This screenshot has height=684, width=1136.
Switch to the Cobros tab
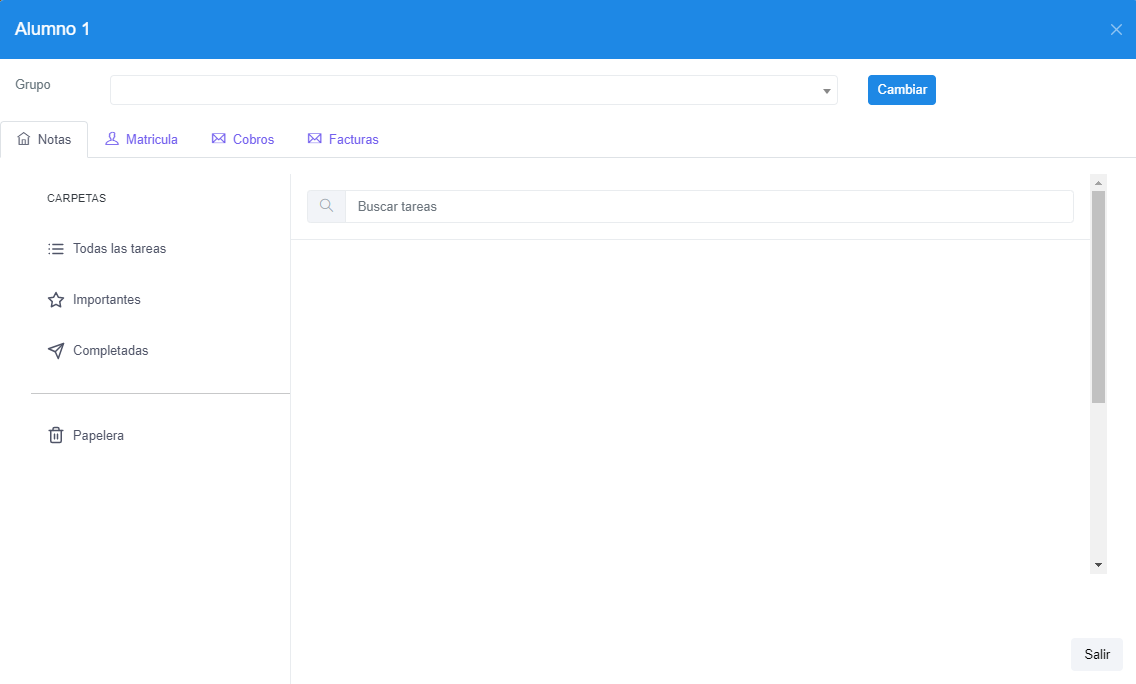click(243, 139)
